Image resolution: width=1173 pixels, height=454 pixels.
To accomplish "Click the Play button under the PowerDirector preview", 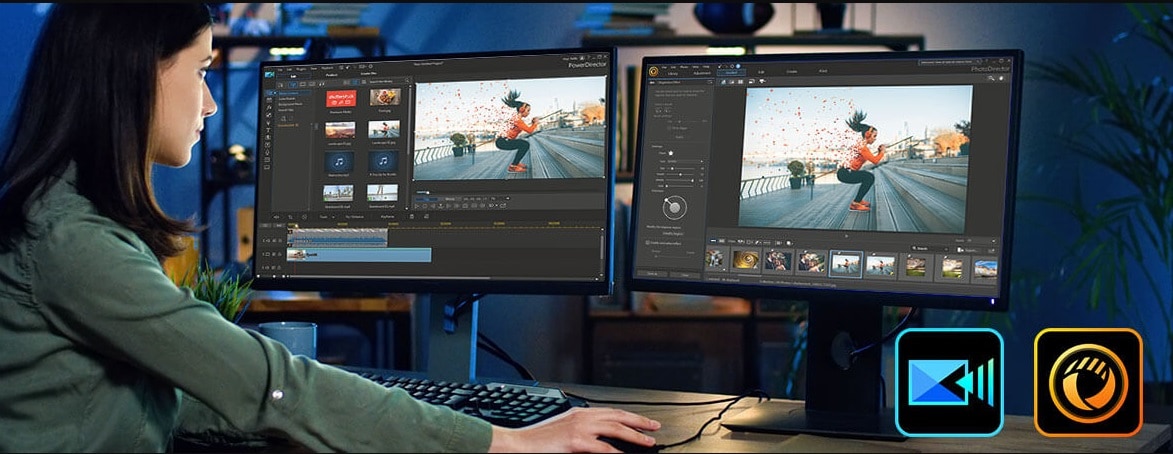I will [x=416, y=206].
